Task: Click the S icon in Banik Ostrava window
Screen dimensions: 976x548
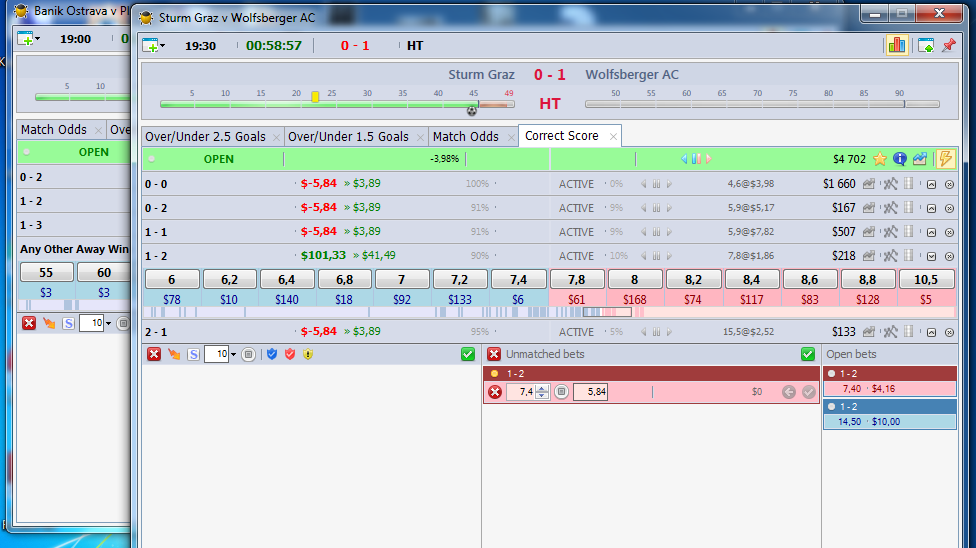Action: pyautogui.click(x=68, y=323)
